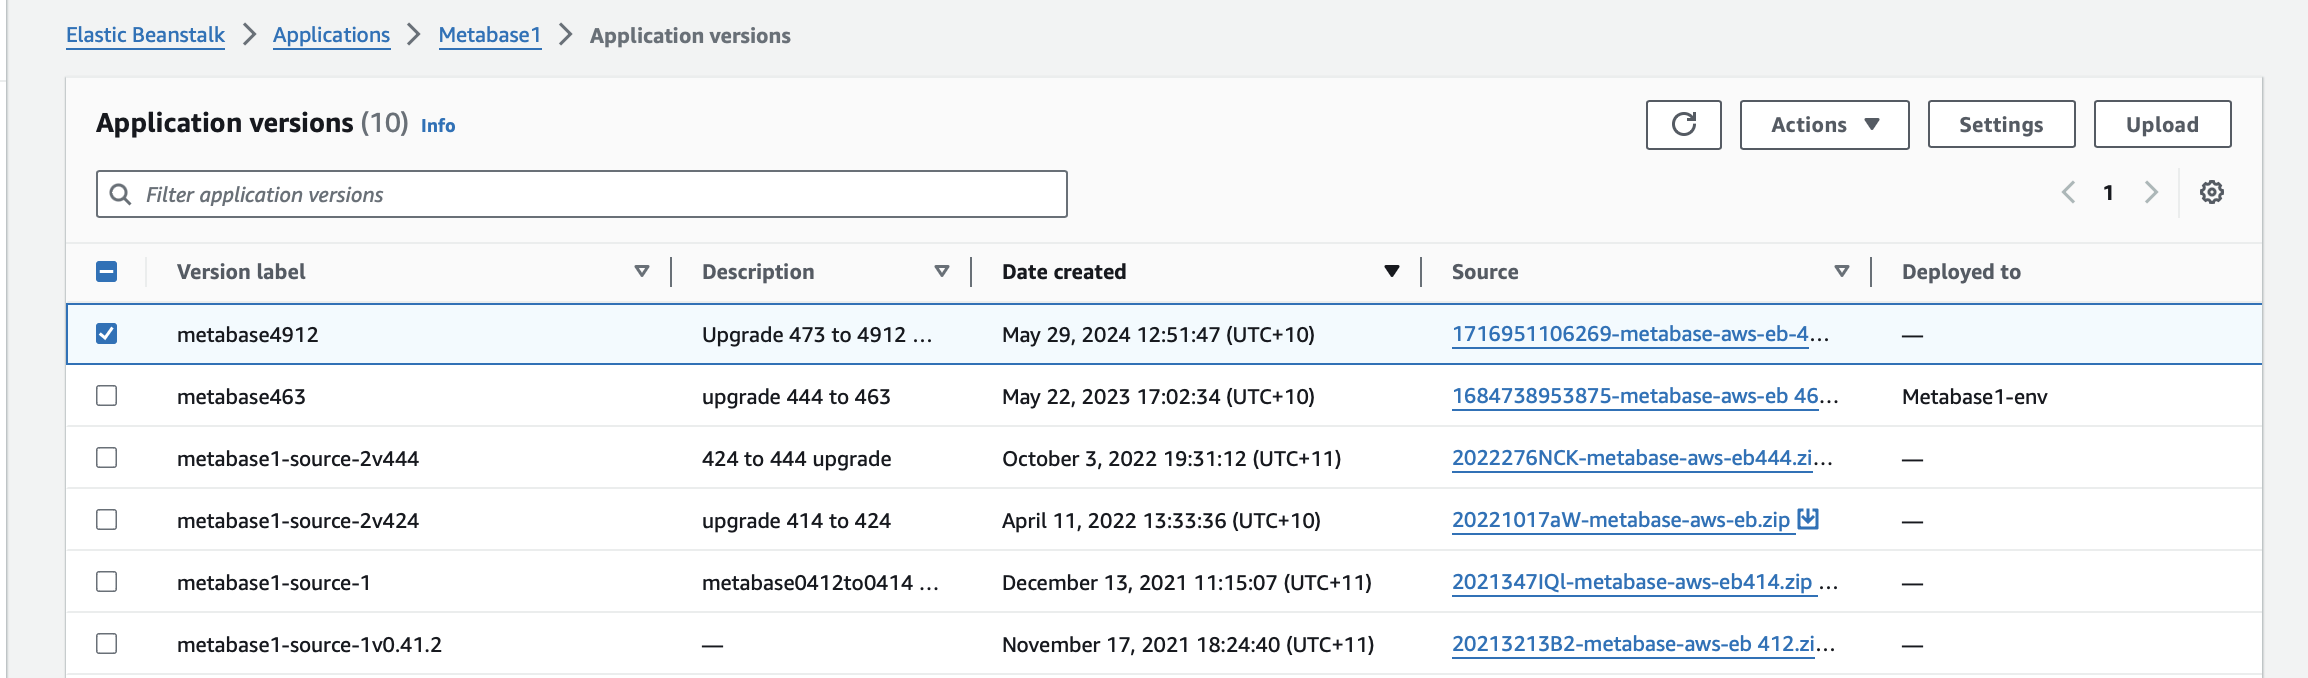Image resolution: width=2308 pixels, height=678 pixels.
Task: Click the download icon beside 20221017aW-metabase-aws-eb.zip
Action: pos(1808,519)
